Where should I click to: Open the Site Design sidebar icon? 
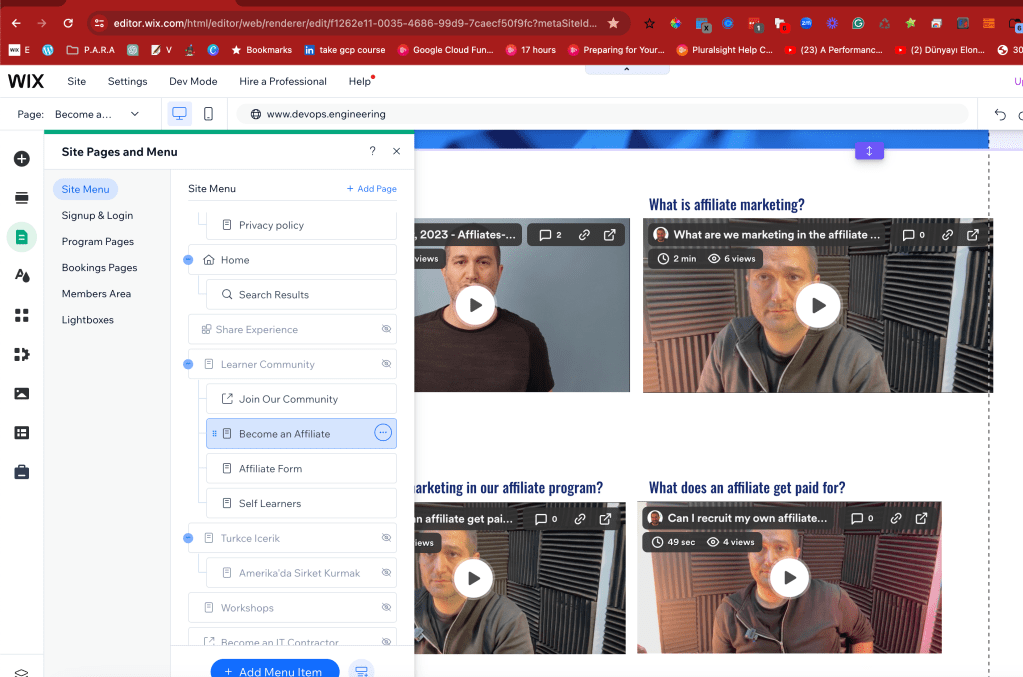point(22,276)
